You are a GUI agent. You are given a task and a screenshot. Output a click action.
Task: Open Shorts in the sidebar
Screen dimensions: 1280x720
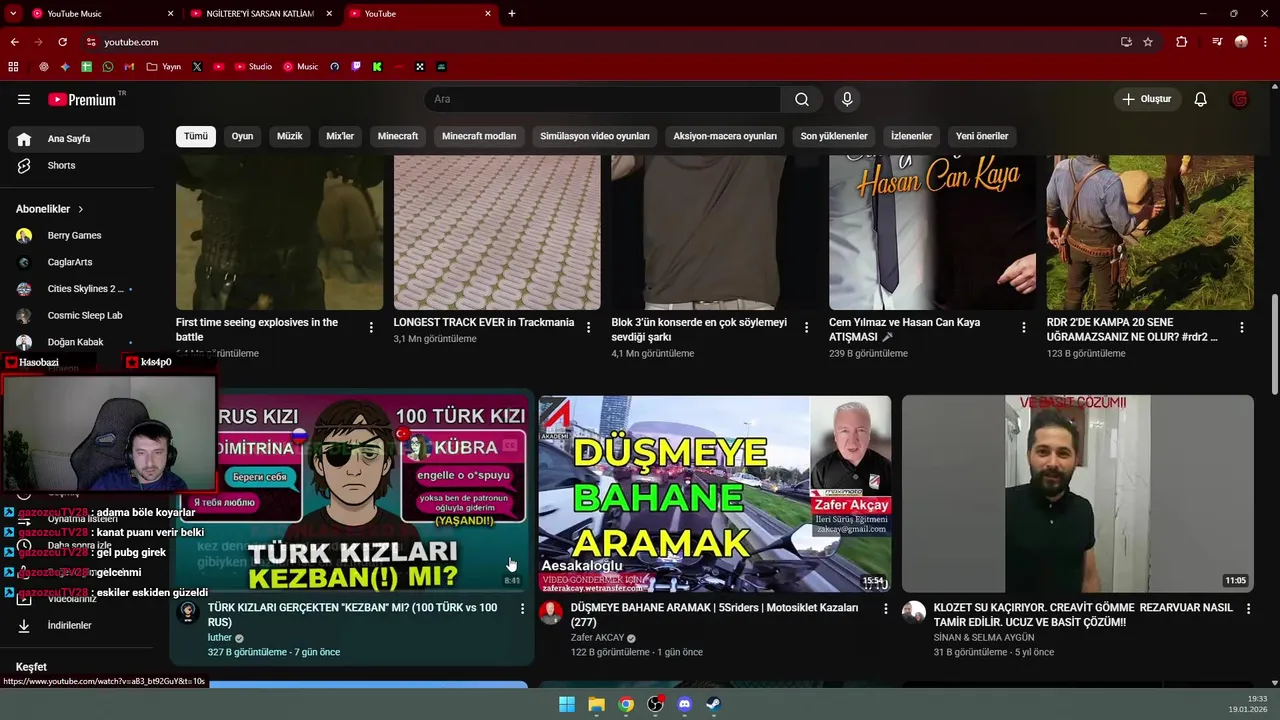76,165
